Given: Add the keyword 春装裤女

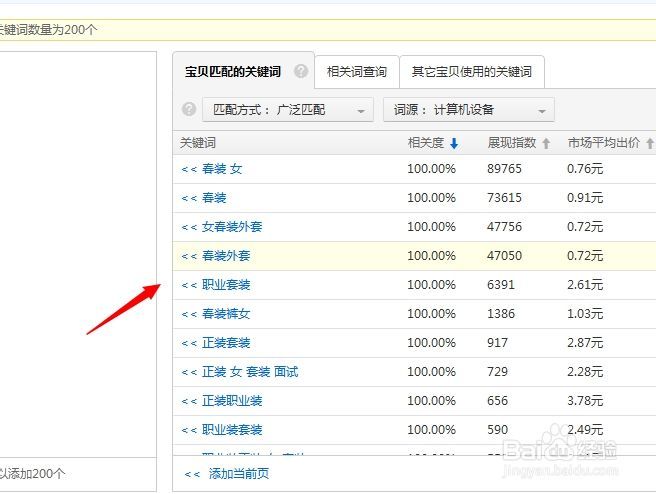Looking at the screenshot, I should click(226, 314).
